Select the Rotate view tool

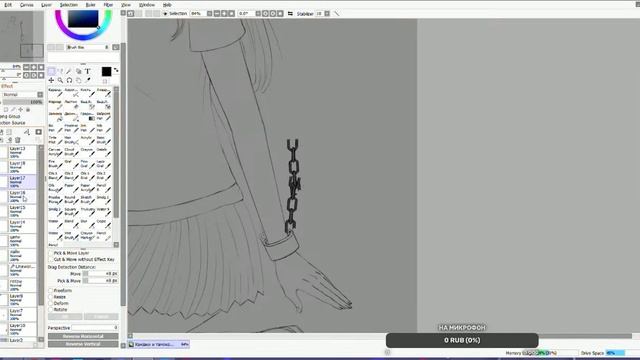pos(69,80)
